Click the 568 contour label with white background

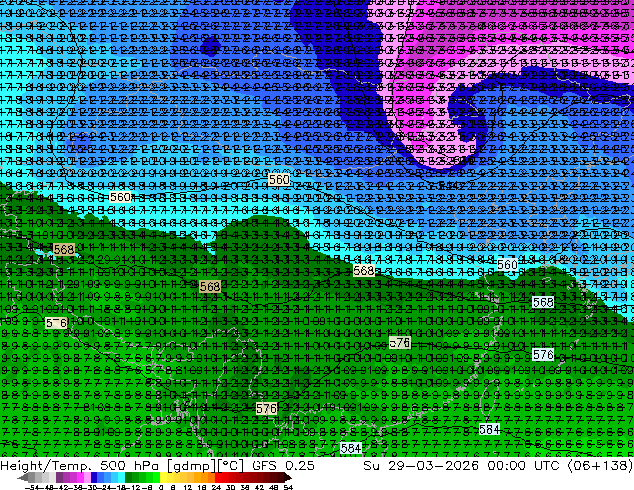coord(543,302)
